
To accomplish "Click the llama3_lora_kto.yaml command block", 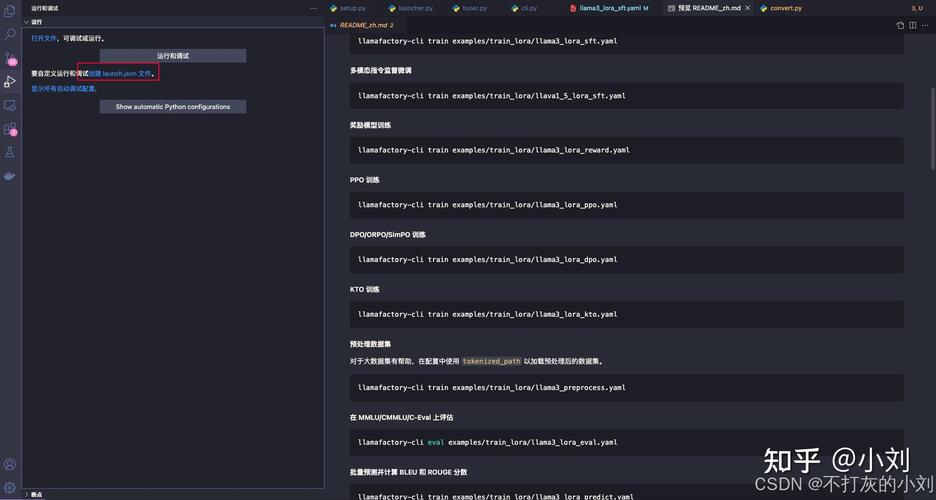I will (626, 314).
